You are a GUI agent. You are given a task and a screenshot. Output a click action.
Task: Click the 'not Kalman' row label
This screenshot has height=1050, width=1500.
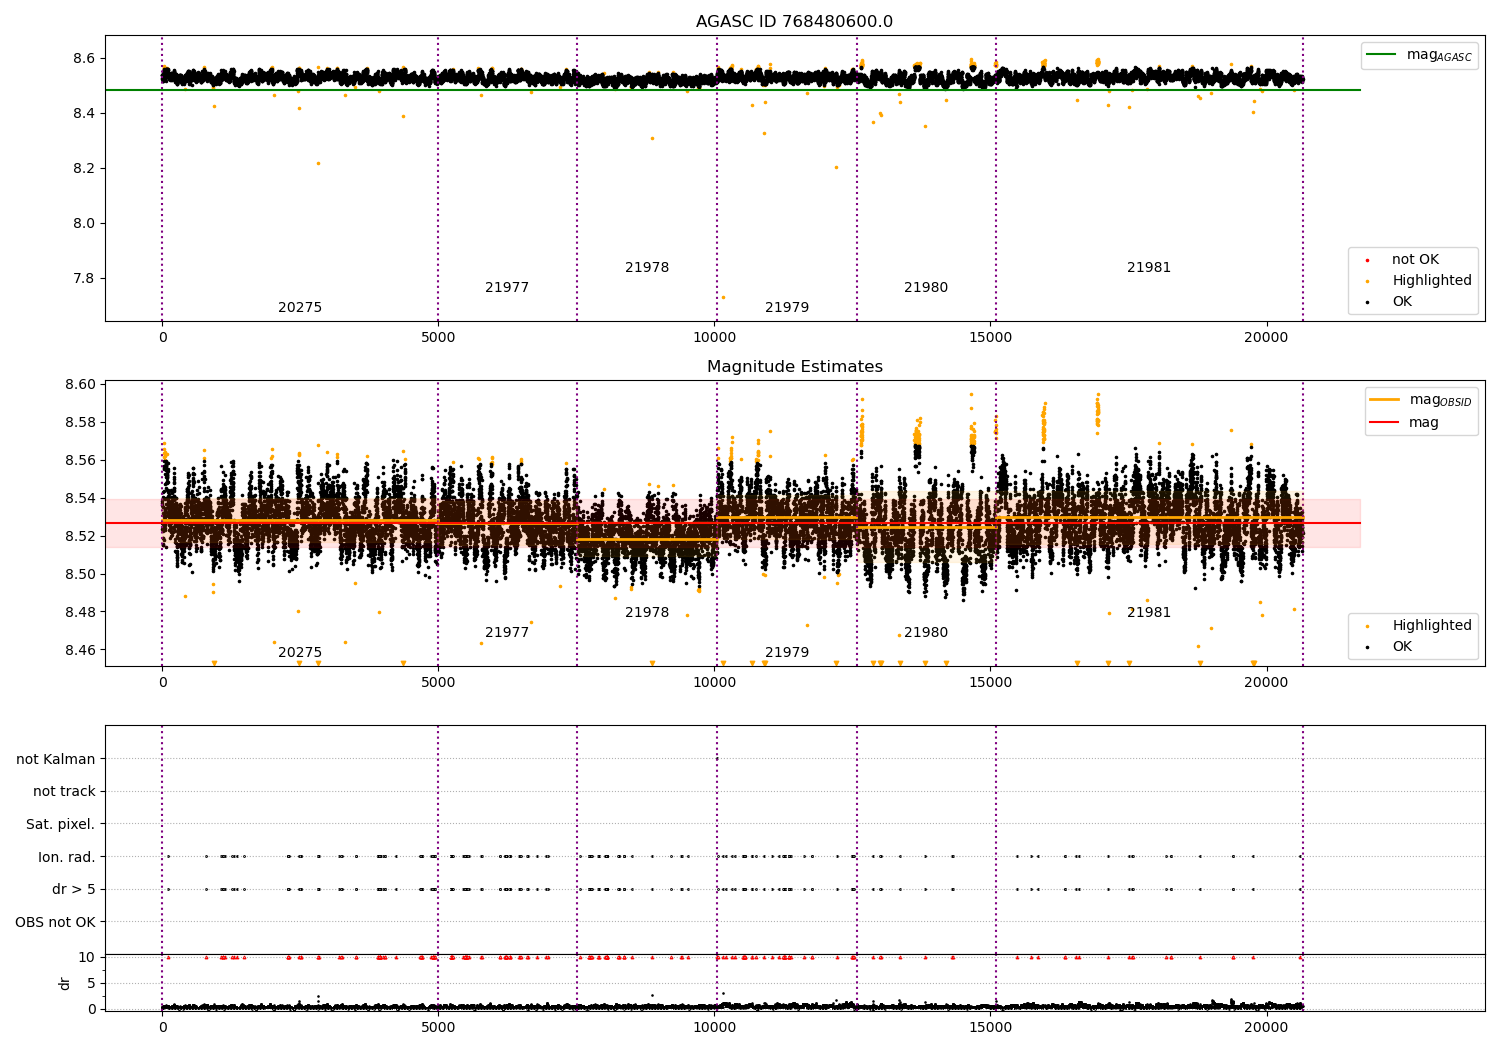click(x=56, y=759)
